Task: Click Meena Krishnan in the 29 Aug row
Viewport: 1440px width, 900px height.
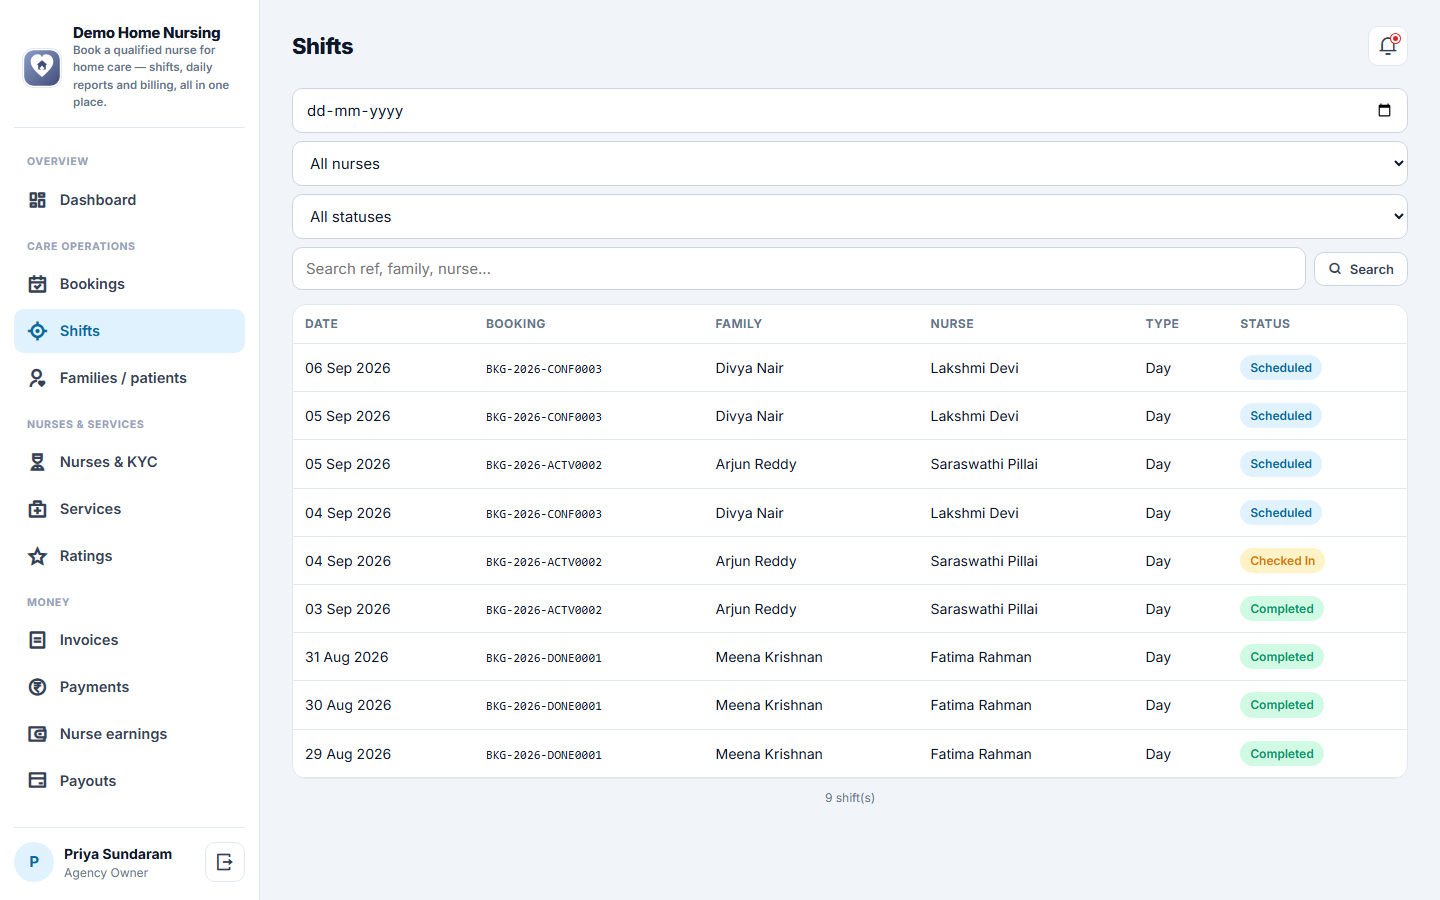Action: coord(769,754)
